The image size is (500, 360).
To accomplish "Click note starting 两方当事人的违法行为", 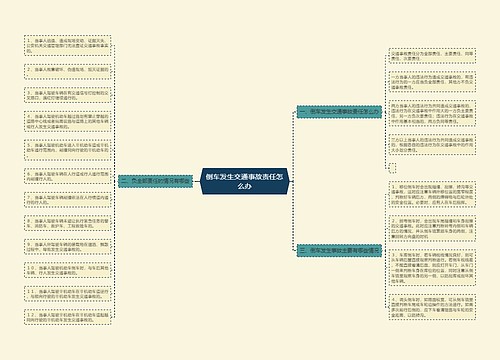I will (x=432, y=113).
